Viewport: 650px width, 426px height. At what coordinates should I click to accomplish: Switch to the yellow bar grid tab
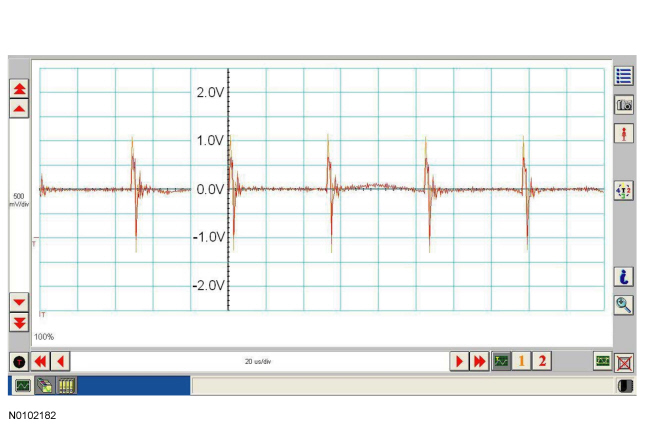click(x=66, y=385)
